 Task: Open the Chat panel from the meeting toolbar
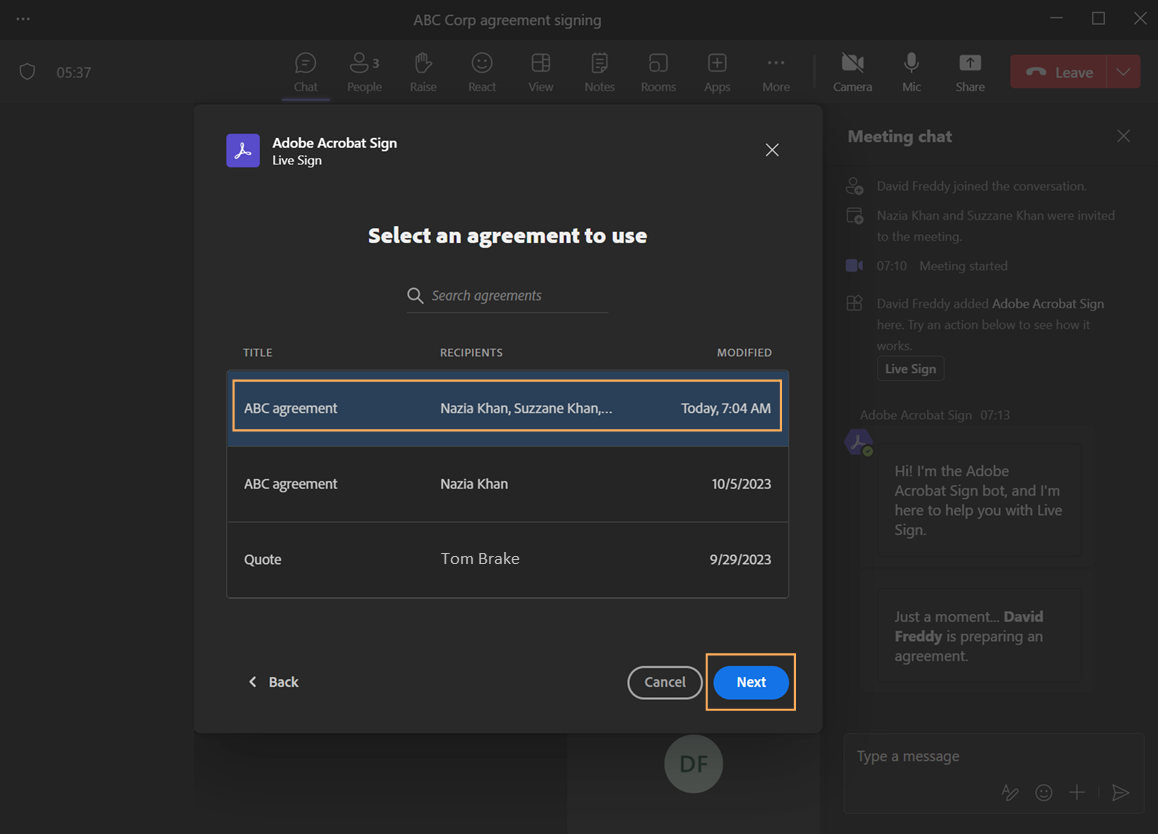(x=305, y=72)
